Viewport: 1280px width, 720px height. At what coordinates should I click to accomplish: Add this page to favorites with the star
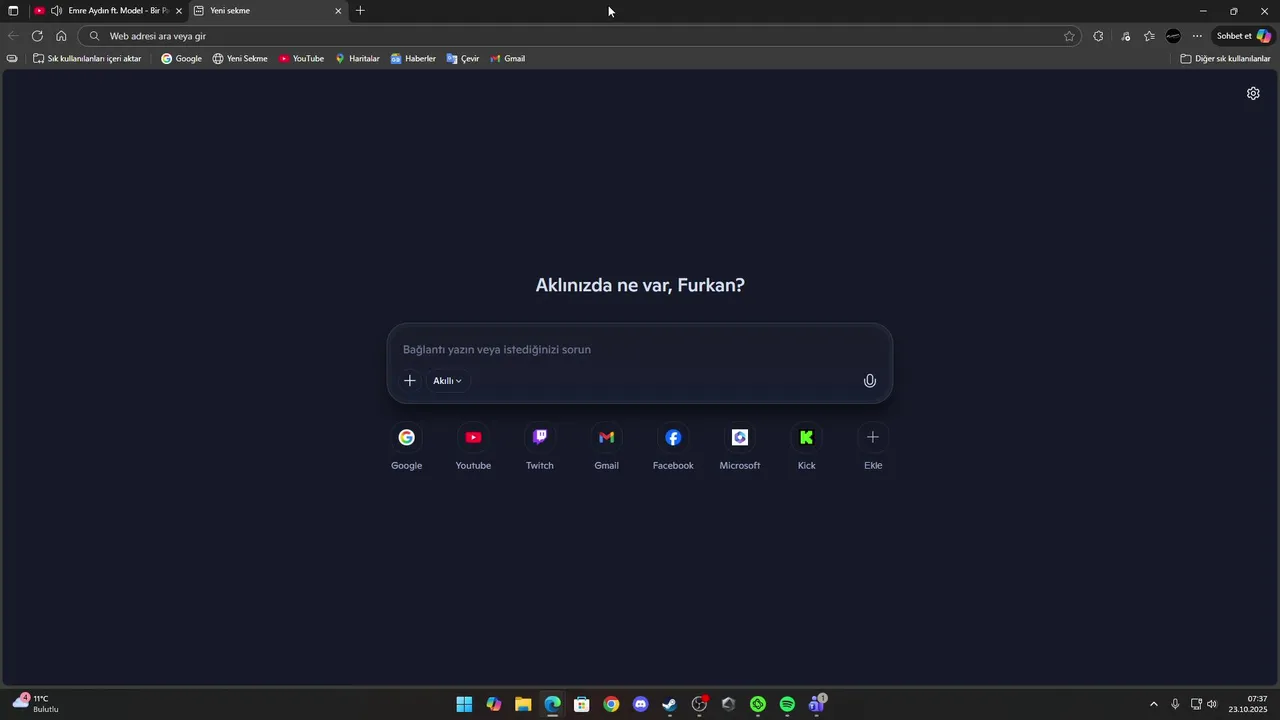coord(1069,36)
